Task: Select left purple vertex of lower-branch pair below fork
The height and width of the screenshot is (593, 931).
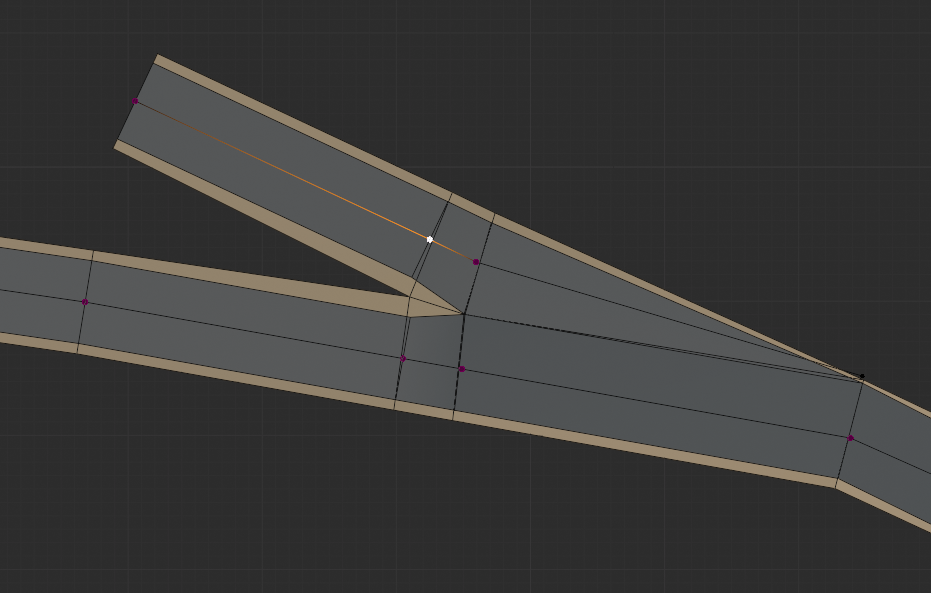Action: (x=403, y=358)
